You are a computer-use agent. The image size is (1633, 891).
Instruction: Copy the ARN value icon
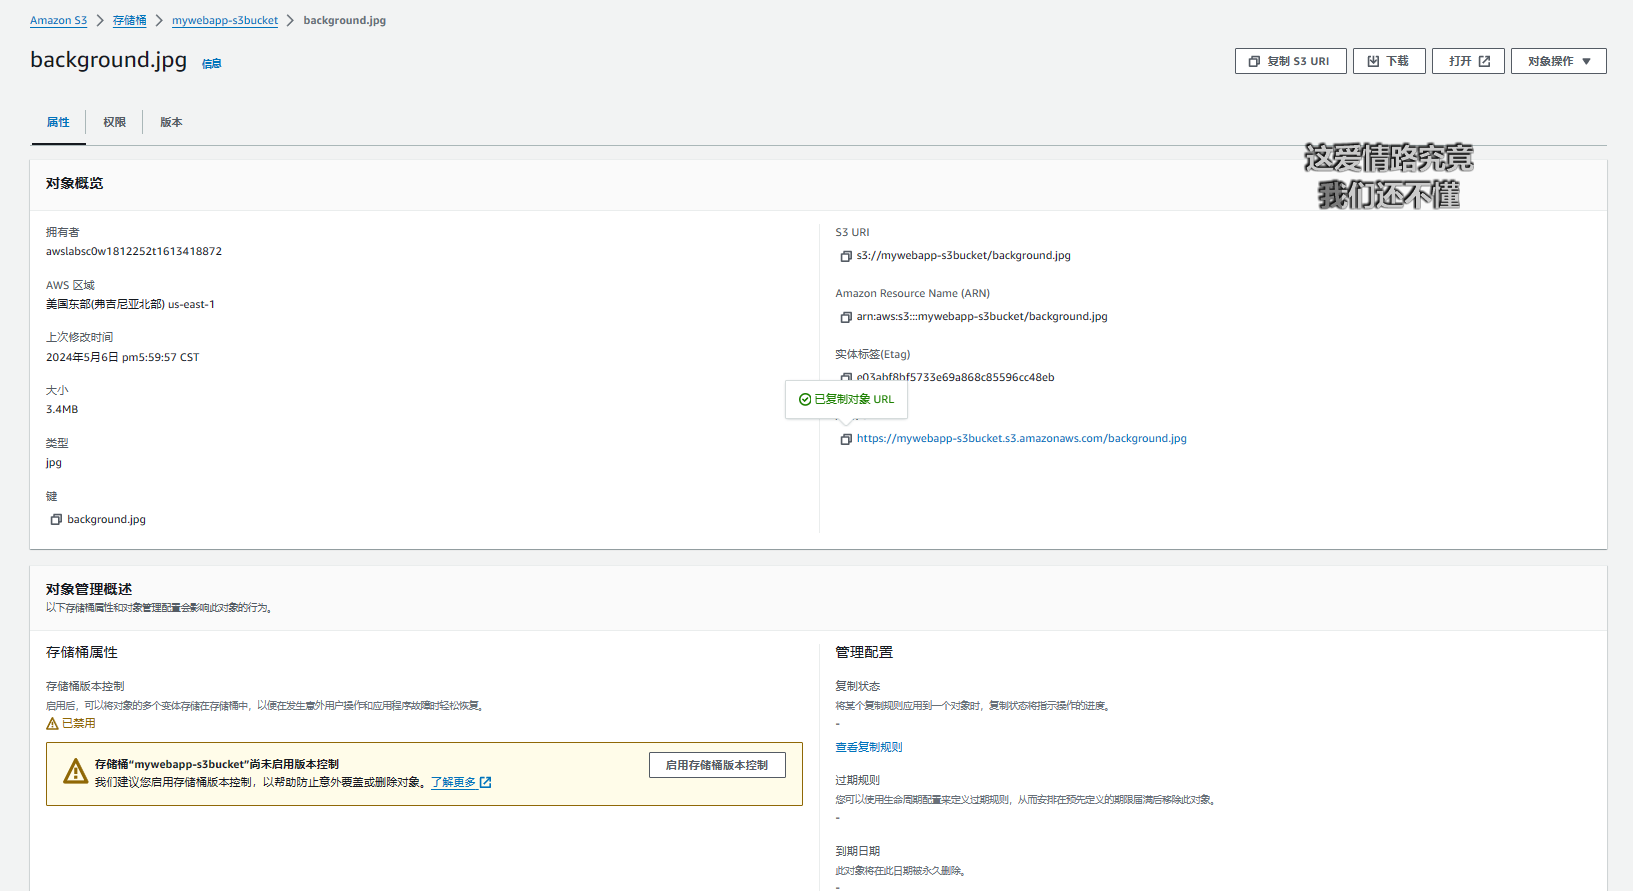pos(846,317)
